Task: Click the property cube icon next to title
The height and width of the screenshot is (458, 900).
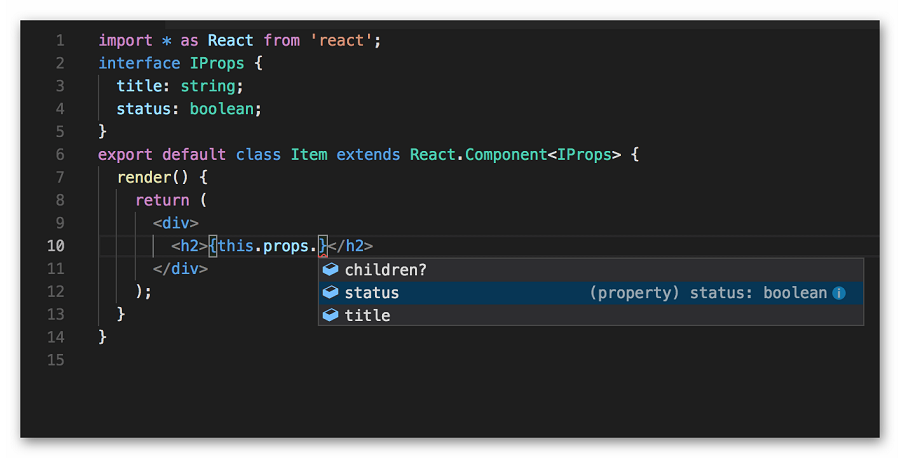Action: pyautogui.click(x=331, y=315)
